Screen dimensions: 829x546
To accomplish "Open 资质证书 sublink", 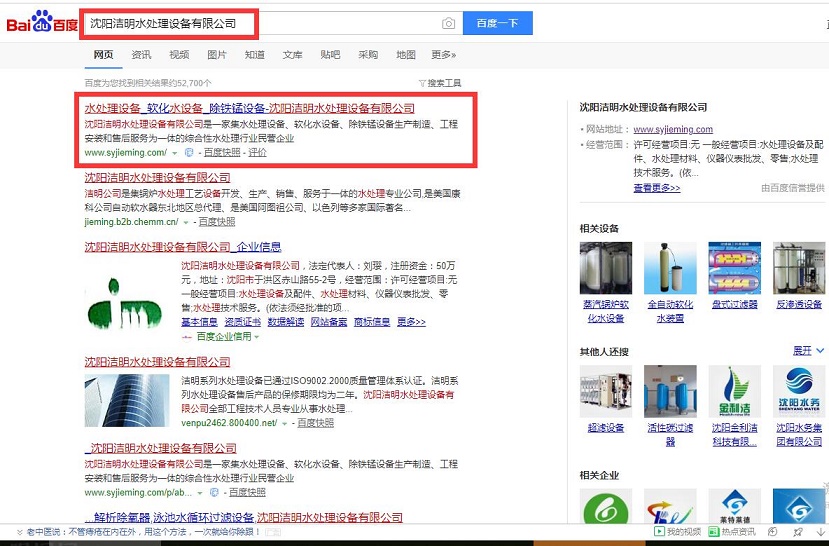I will (x=243, y=322).
